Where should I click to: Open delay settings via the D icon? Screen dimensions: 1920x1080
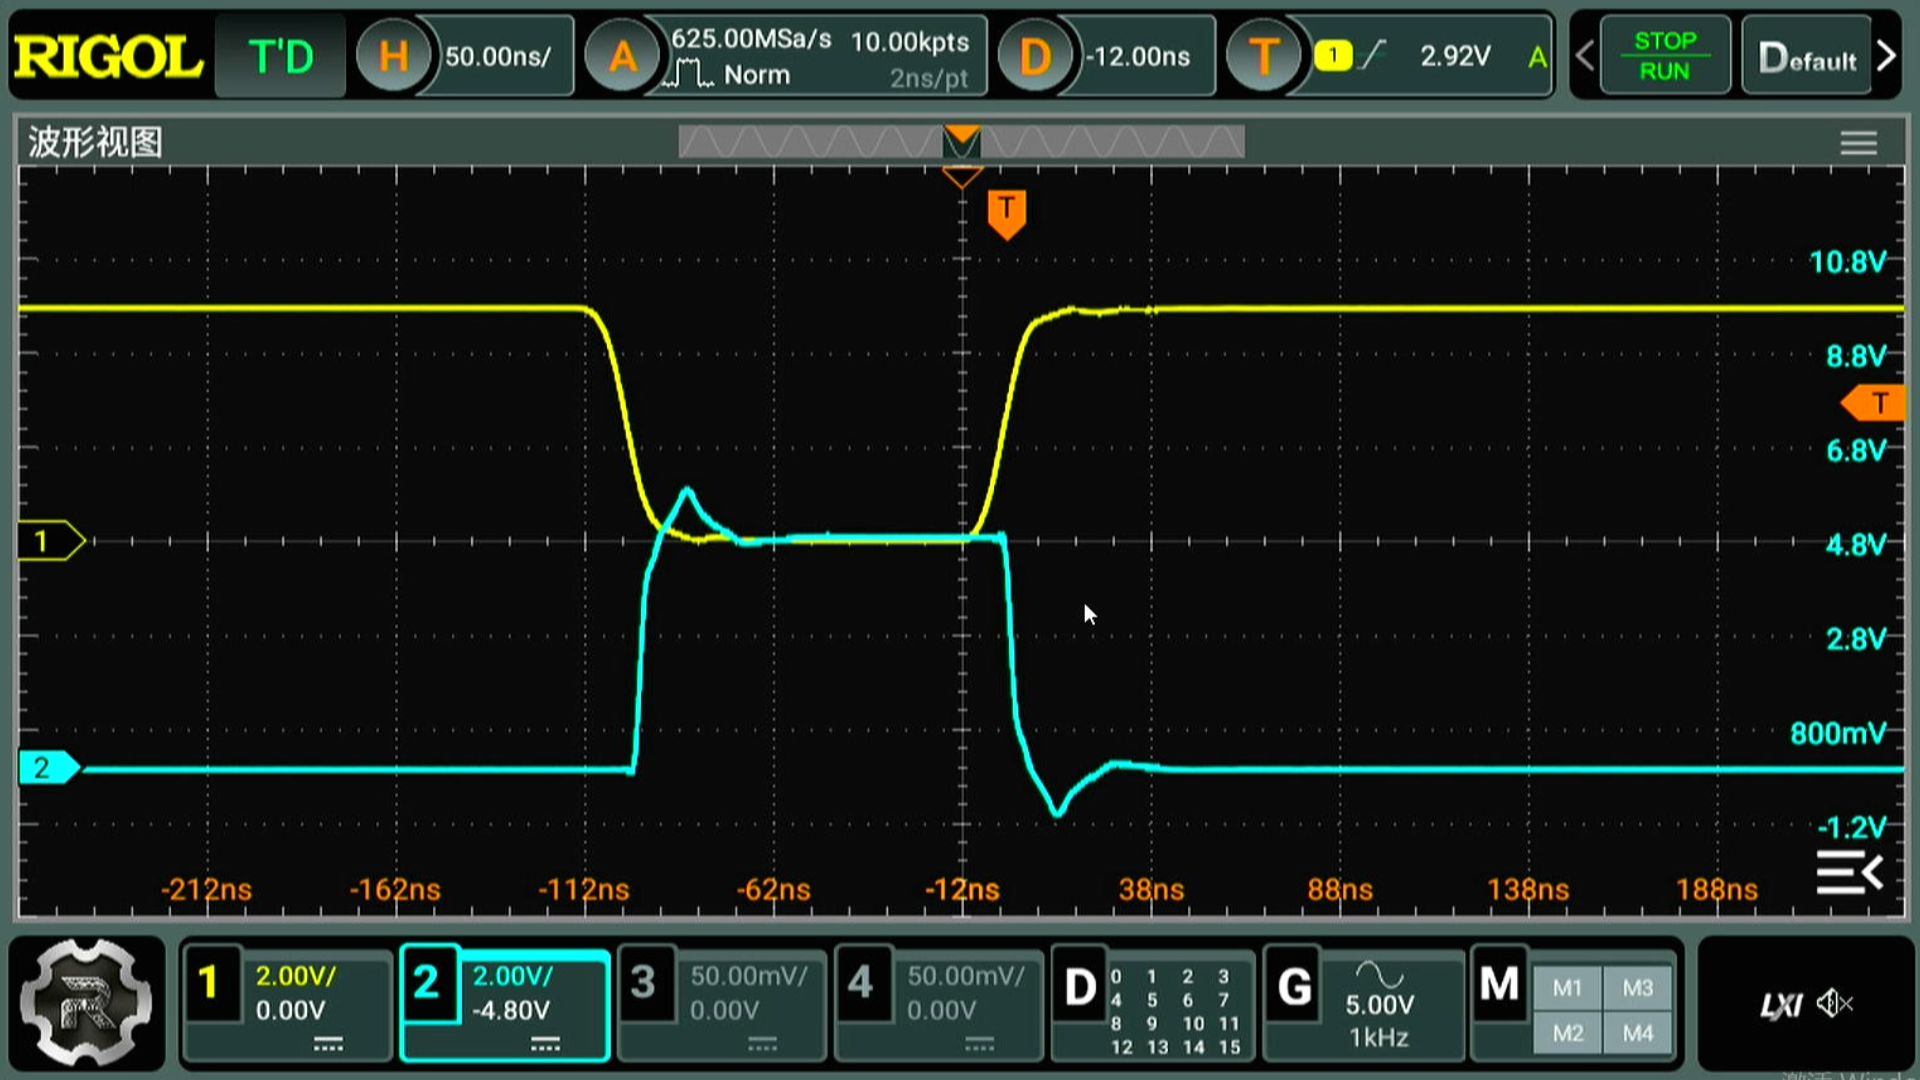tap(1036, 55)
